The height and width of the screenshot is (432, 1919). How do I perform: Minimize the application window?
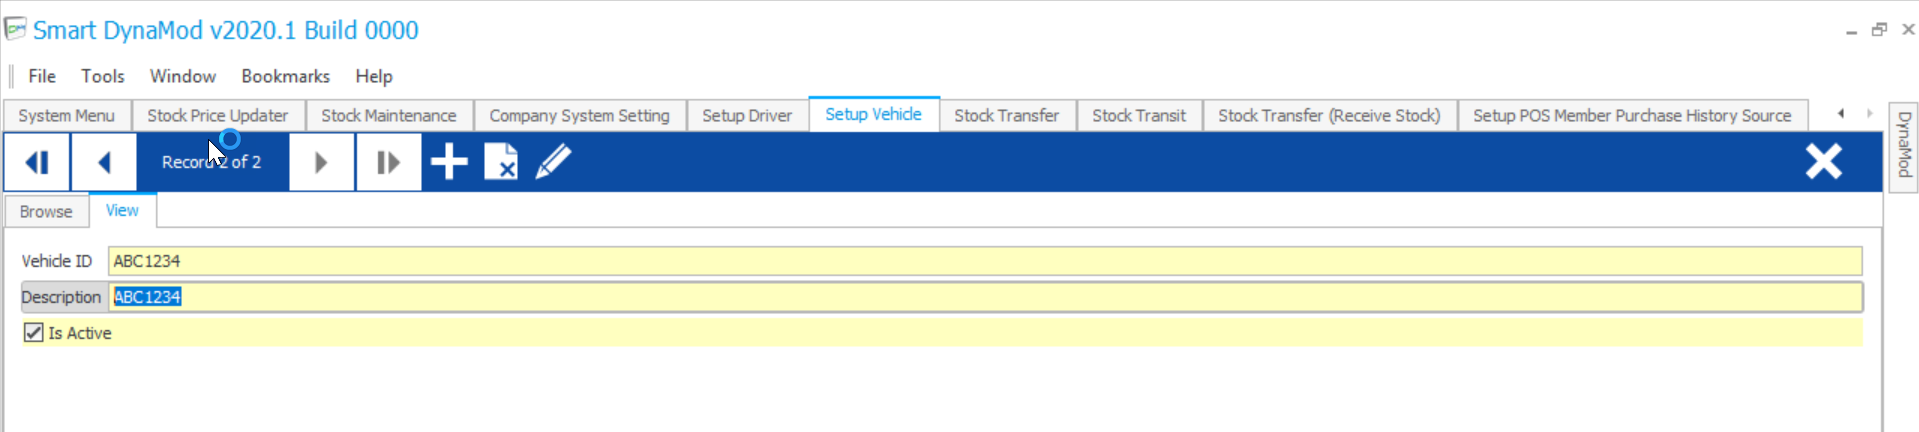[1851, 30]
